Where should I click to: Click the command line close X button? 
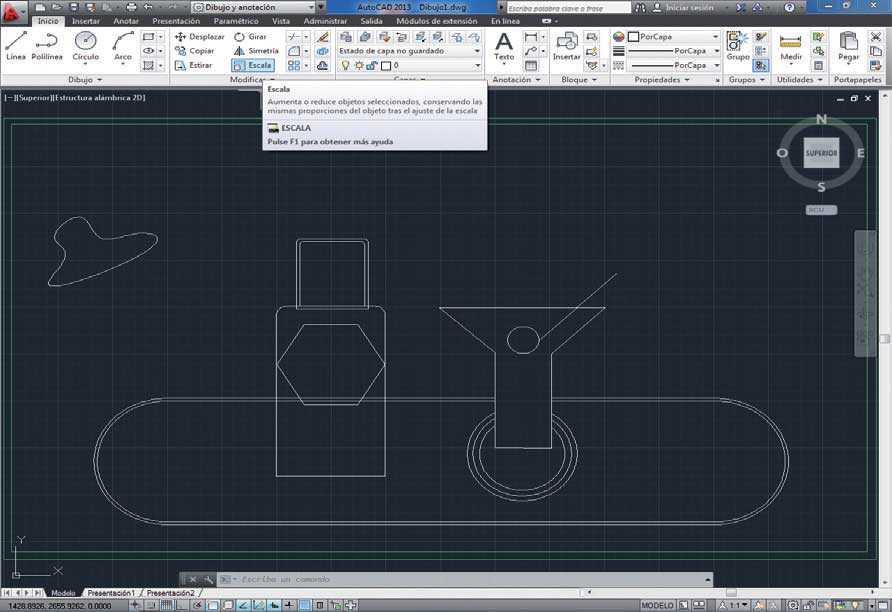click(192, 580)
